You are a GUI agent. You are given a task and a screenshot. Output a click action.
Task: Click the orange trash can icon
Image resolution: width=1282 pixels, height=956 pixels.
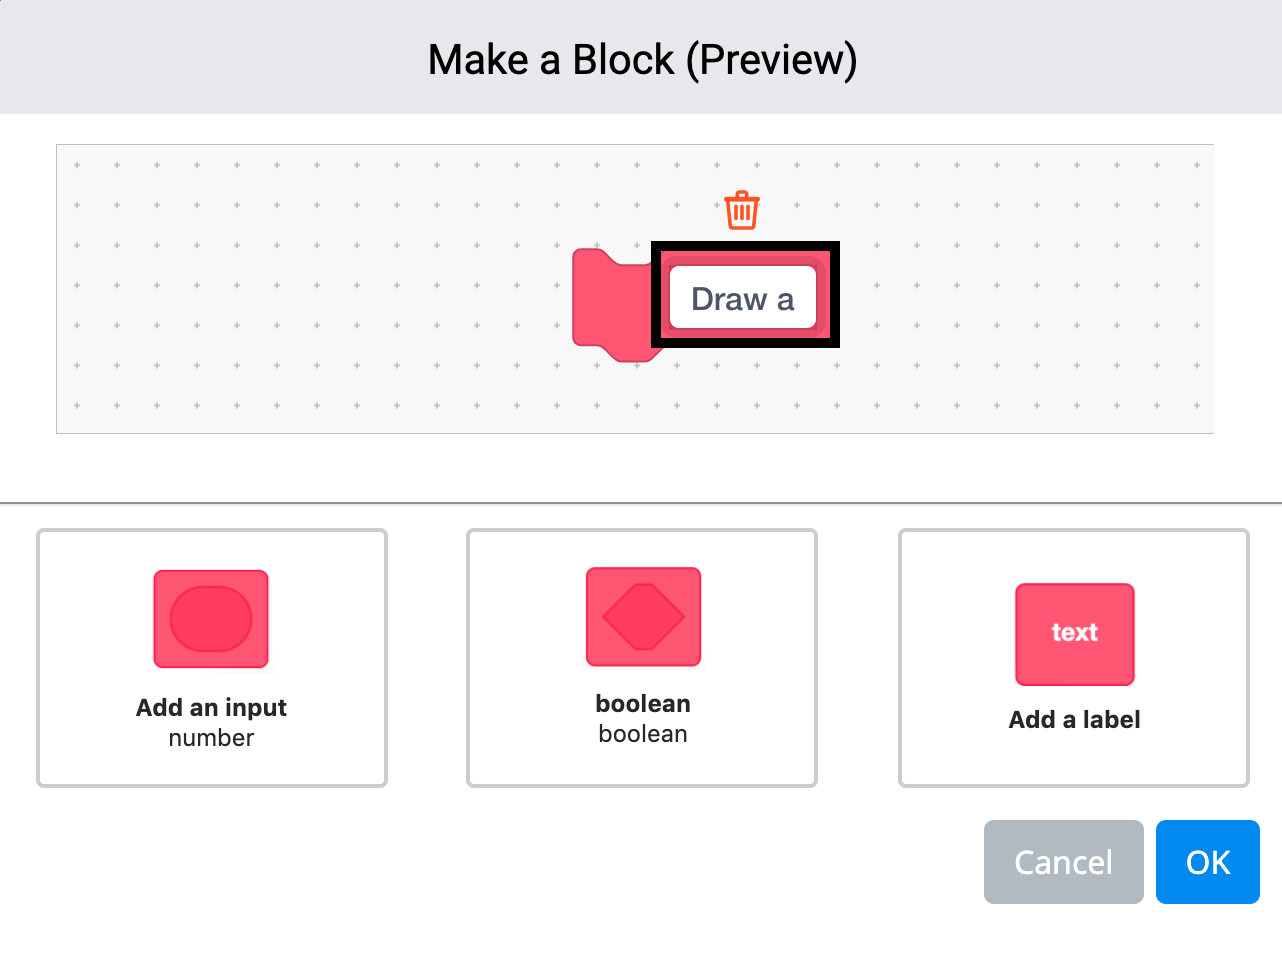740,209
